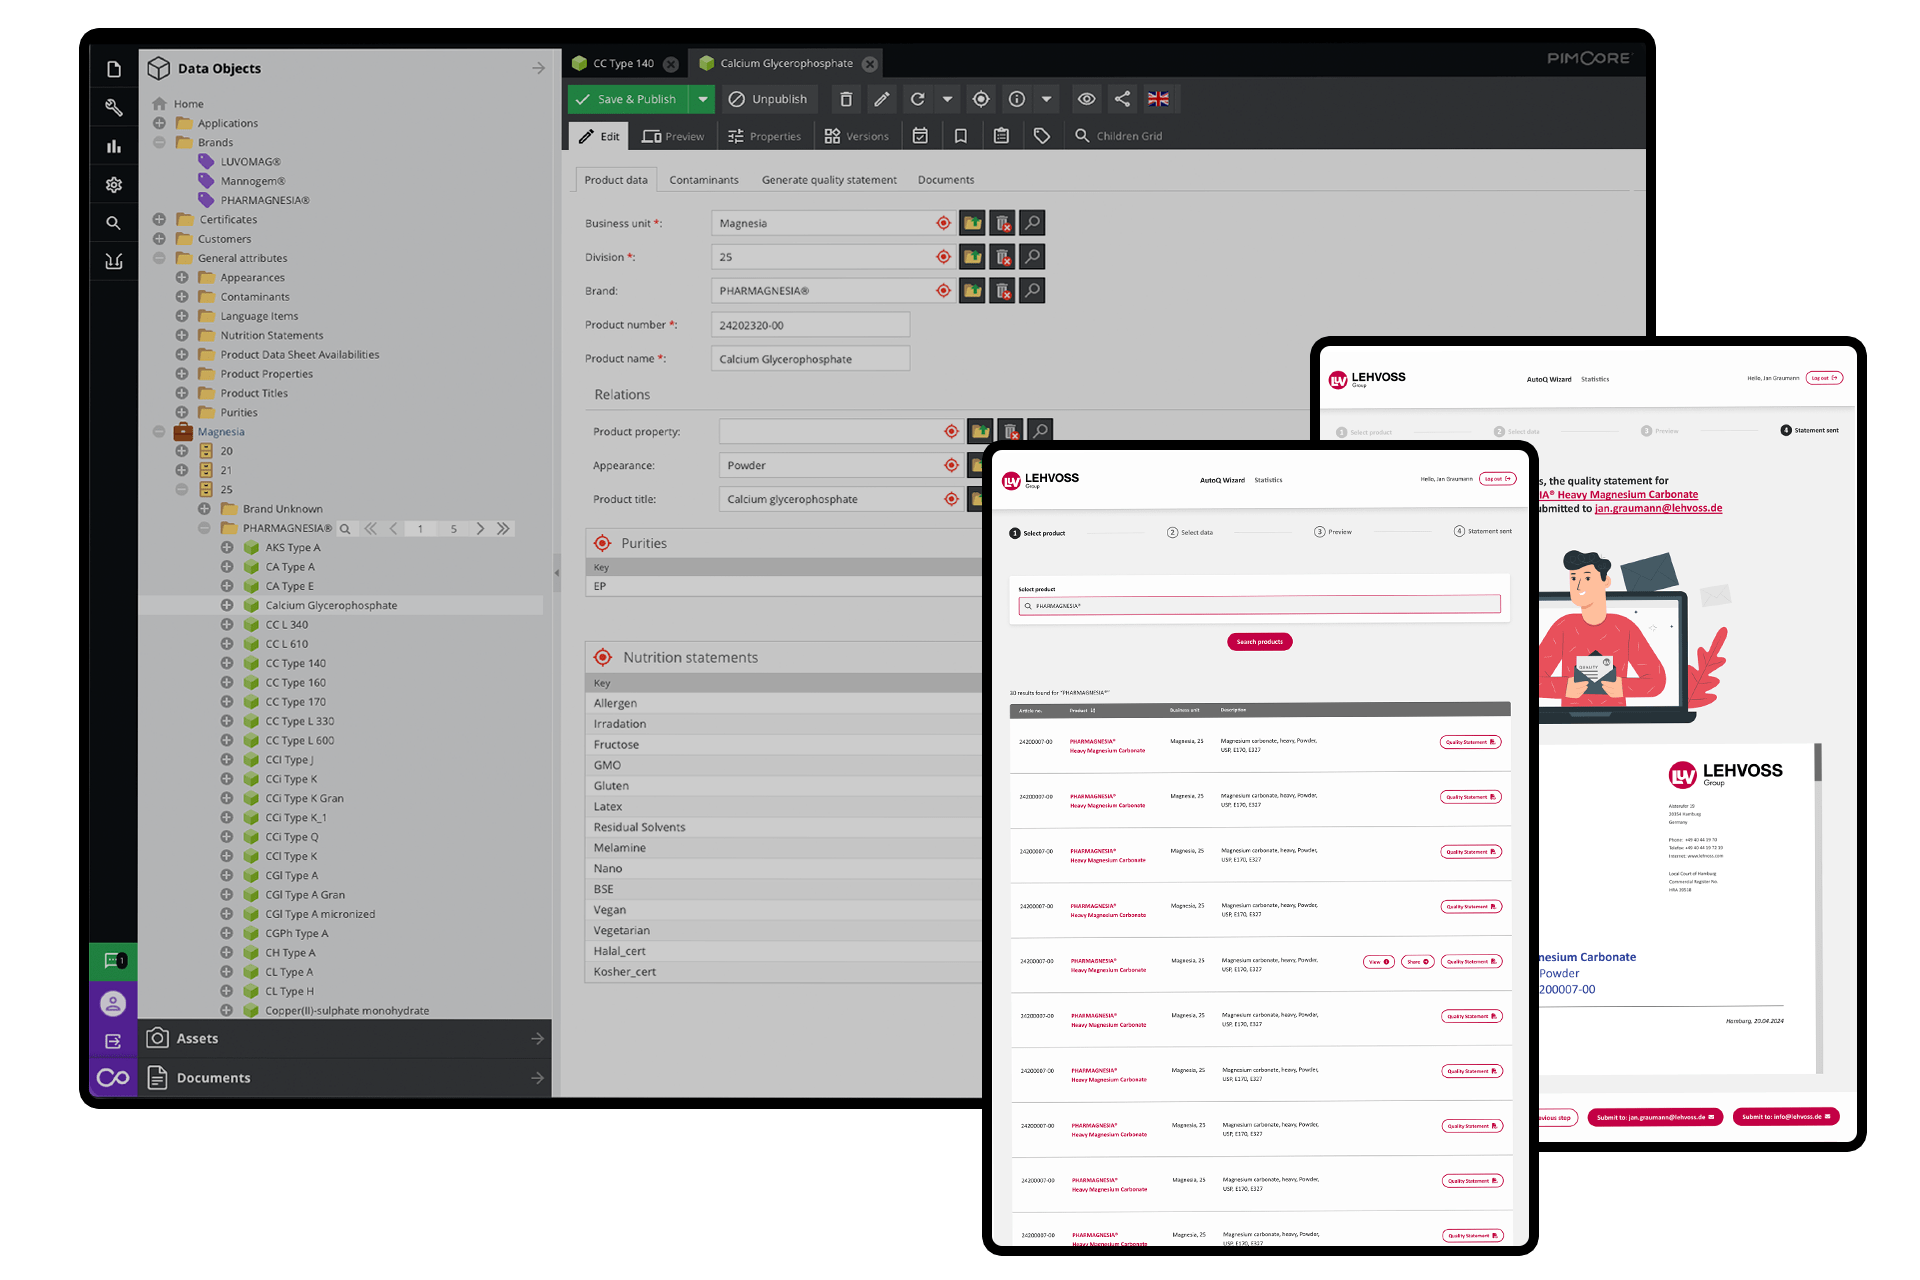Click the locate in tree target icon
1920x1280 pixels.
tap(981, 99)
